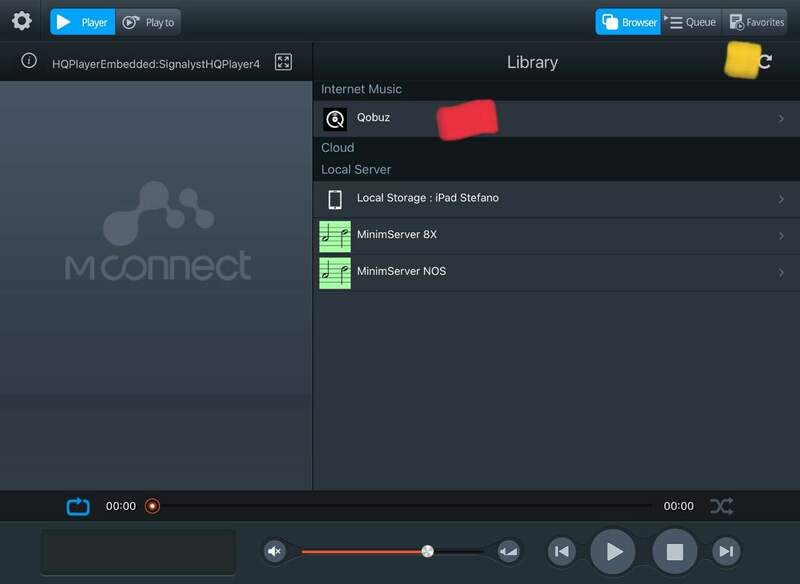Stop playback with the square button

tap(674, 551)
